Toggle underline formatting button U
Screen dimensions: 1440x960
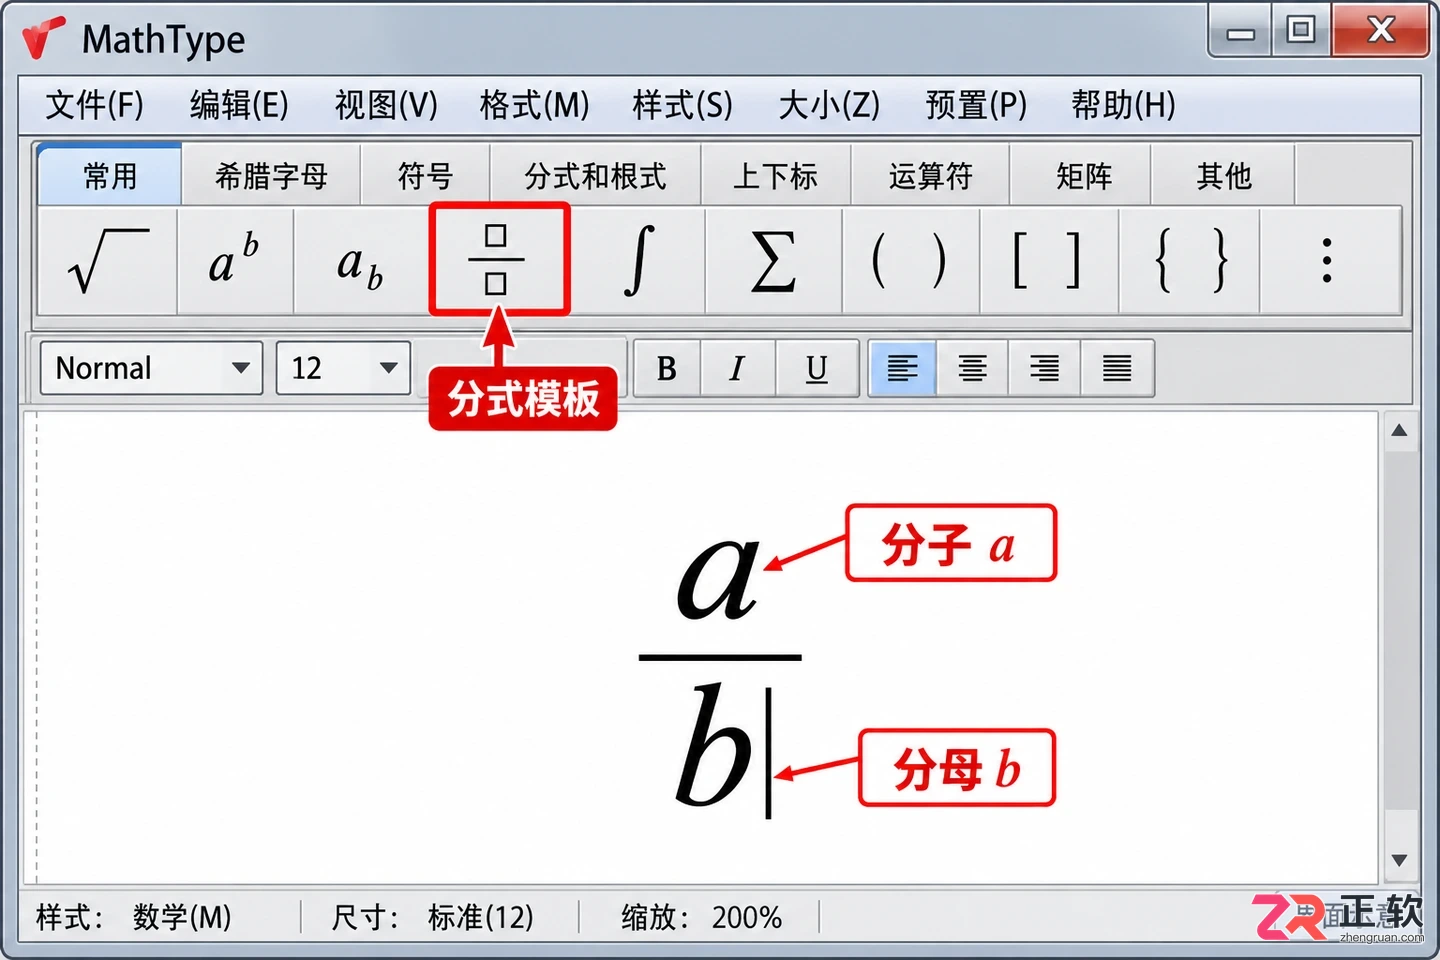[x=817, y=369]
